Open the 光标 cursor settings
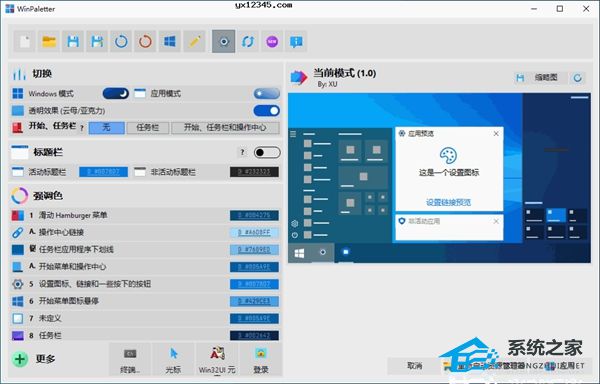Screen dimensions: 600x384 pos(173,360)
